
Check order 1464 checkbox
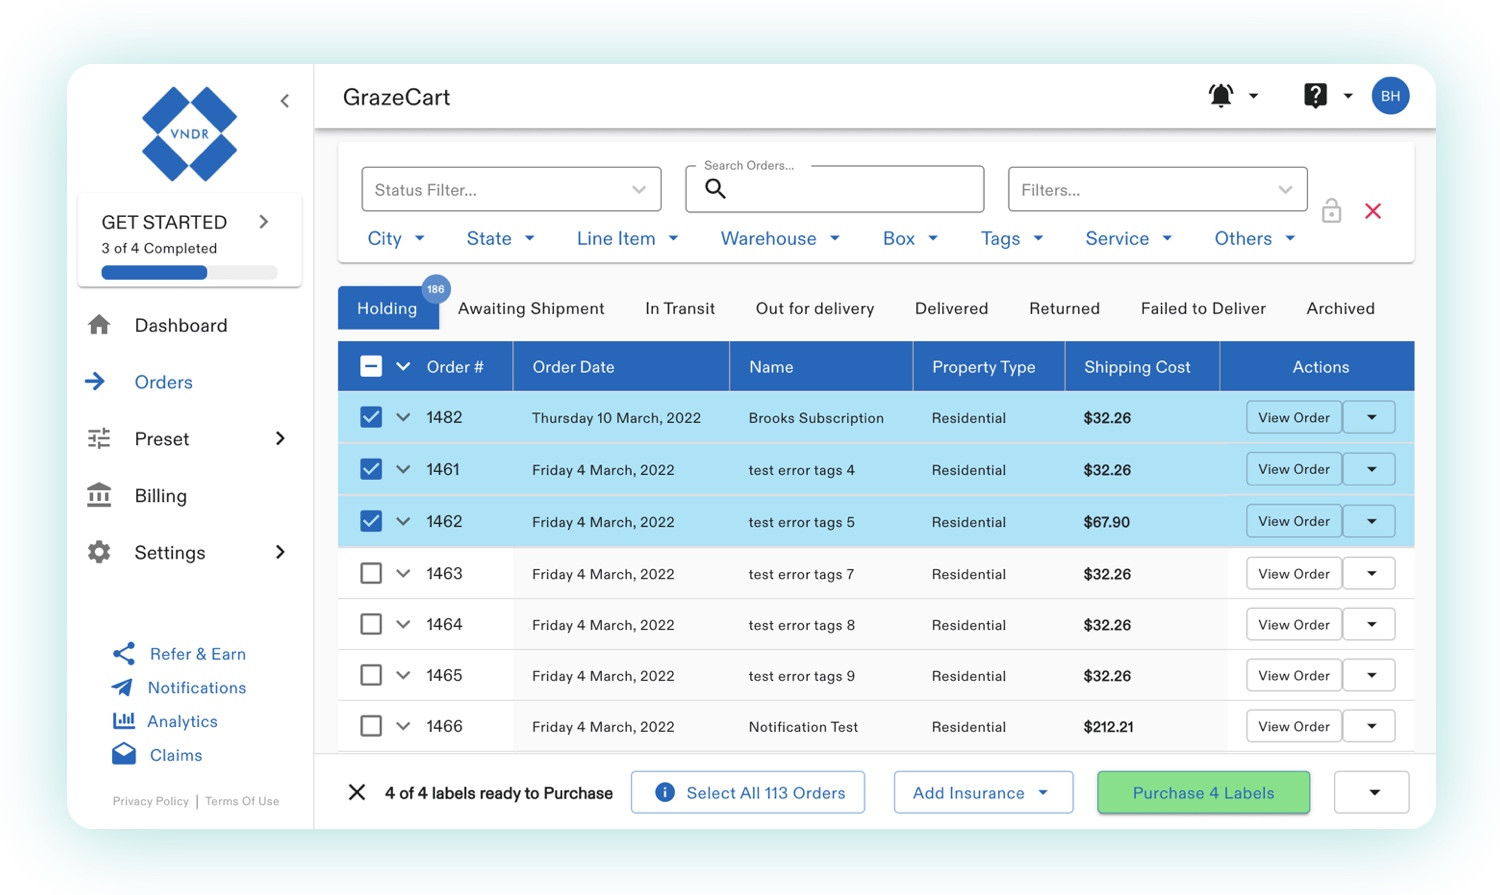(371, 624)
